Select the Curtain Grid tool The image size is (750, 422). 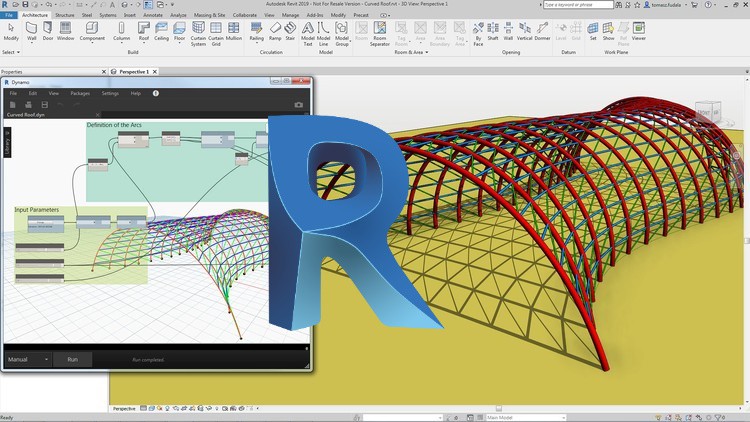216,33
